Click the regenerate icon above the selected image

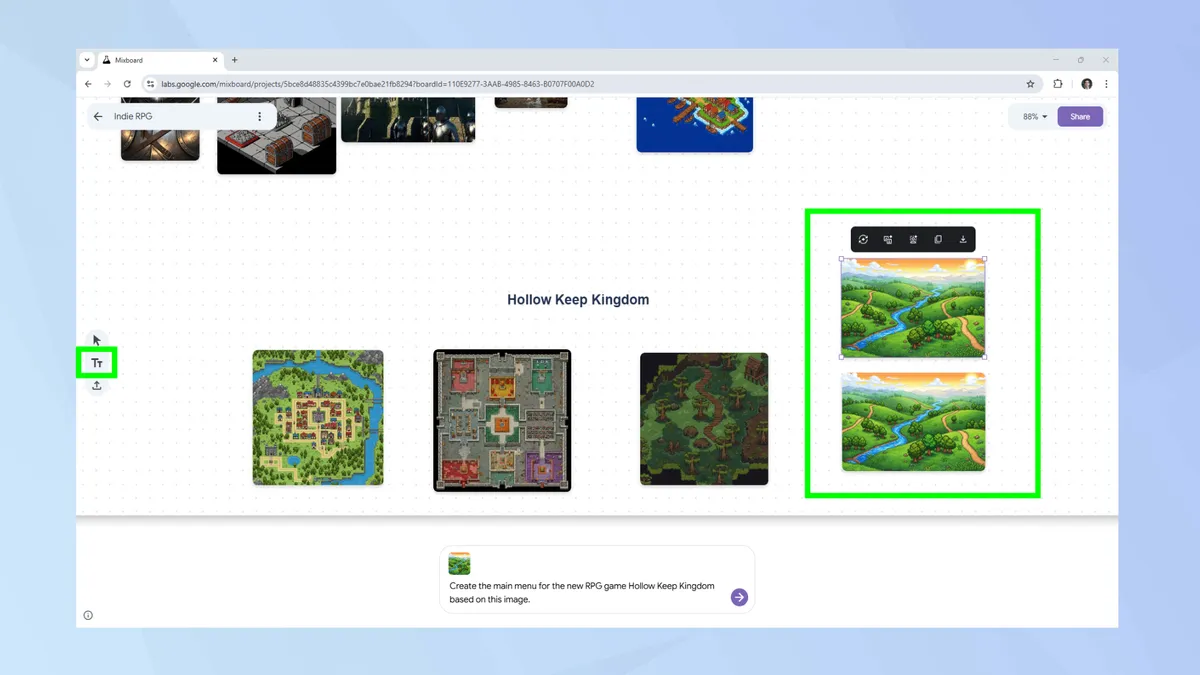[x=863, y=239]
